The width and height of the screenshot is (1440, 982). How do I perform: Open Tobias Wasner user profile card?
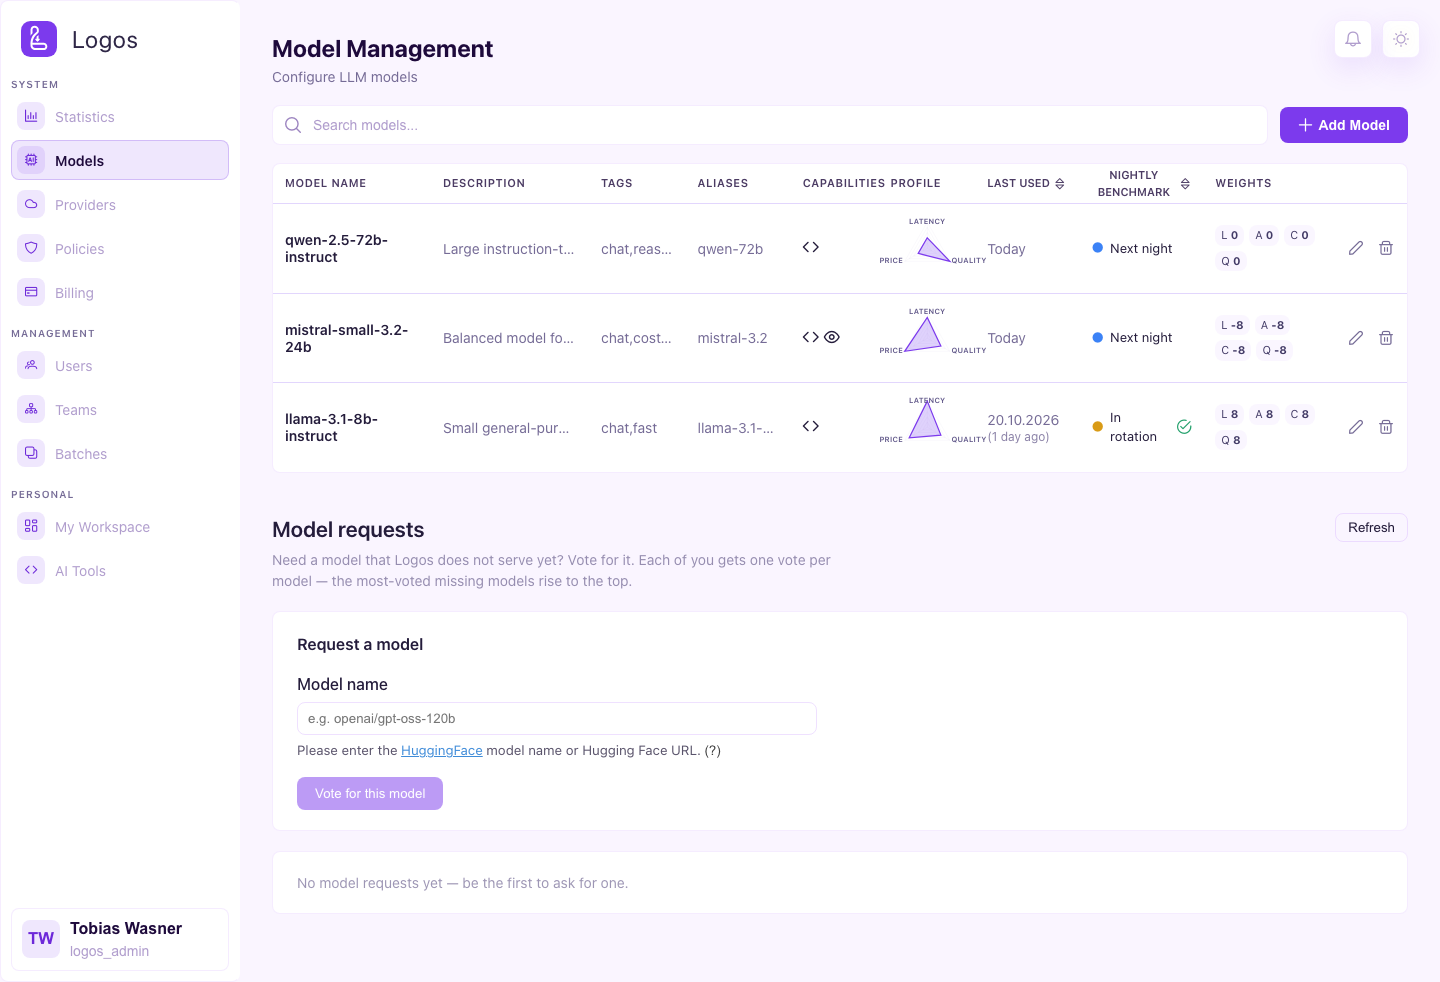(x=120, y=939)
